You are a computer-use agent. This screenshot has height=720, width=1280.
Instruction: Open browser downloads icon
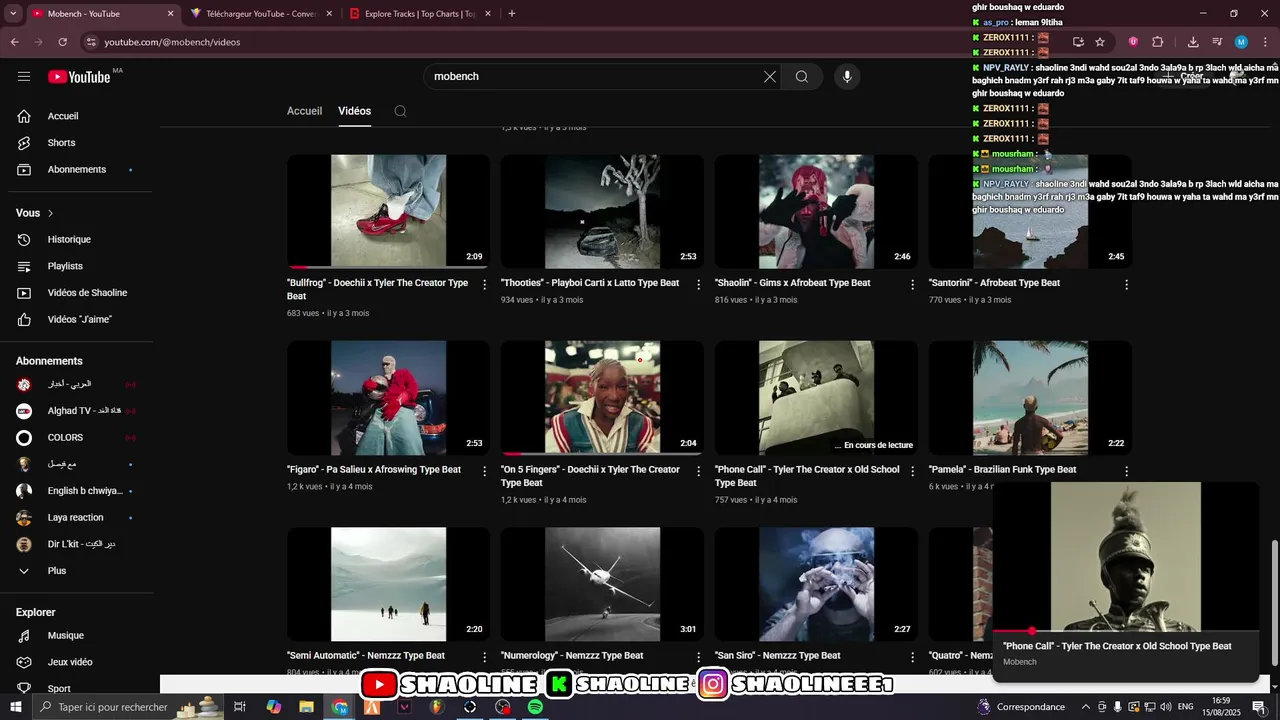tap(1193, 42)
